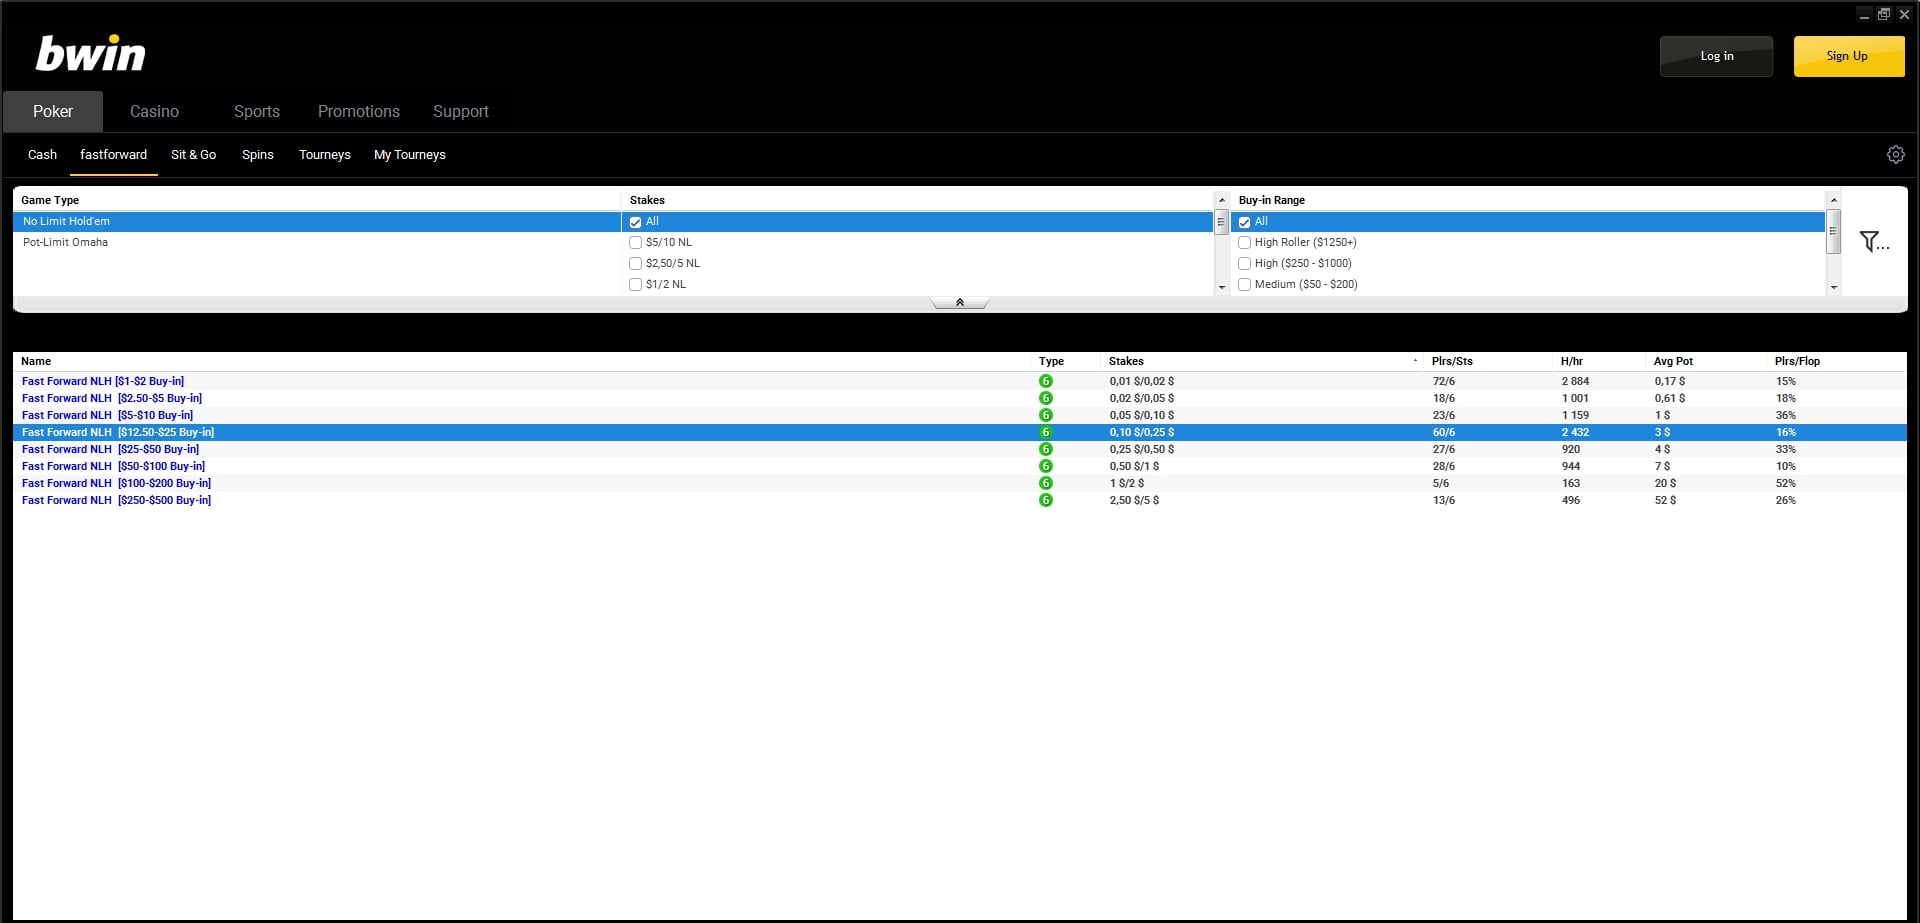Sort table by the H/hr column header
The width and height of the screenshot is (1920, 923).
[x=1571, y=361]
